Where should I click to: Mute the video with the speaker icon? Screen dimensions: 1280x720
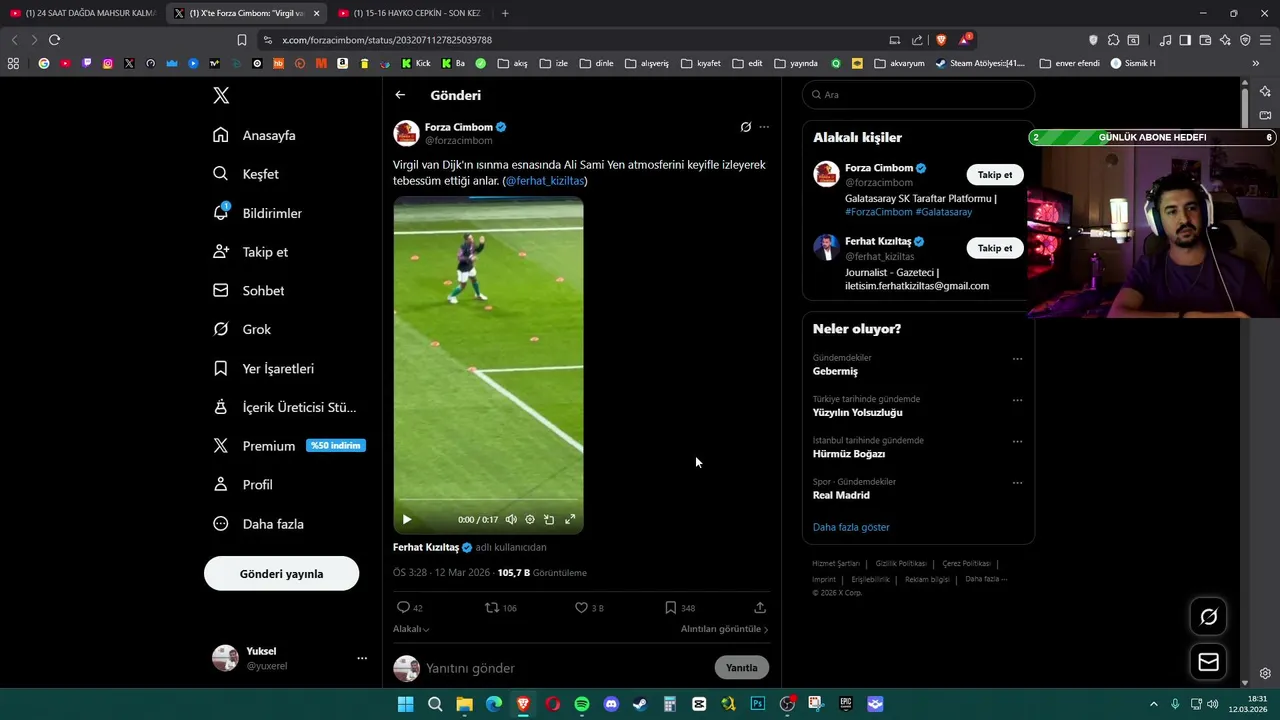511,519
